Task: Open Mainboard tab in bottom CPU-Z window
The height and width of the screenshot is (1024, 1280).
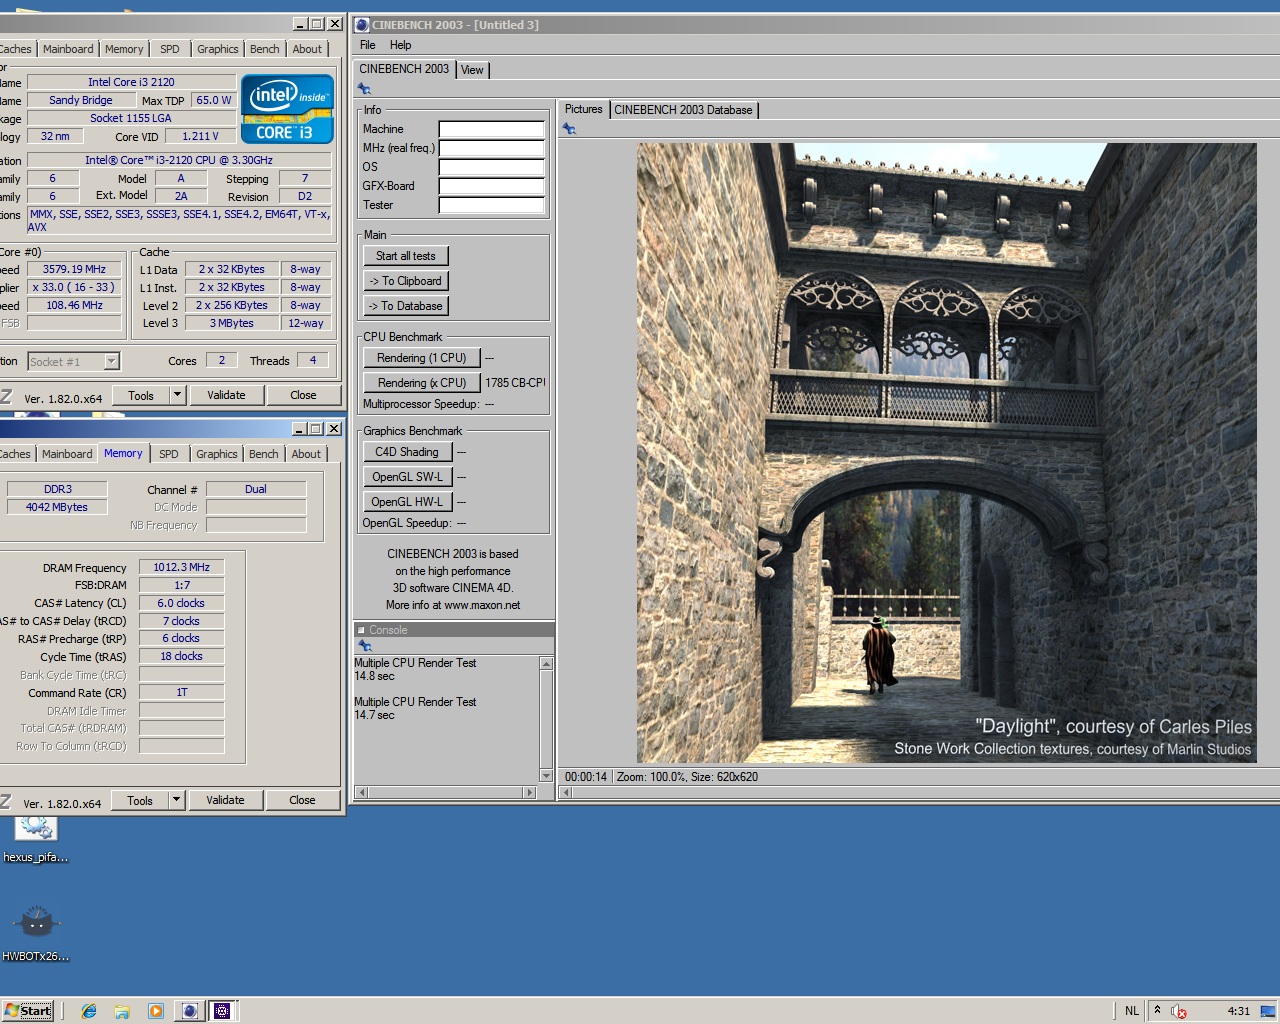Action: tap(67, 454)
